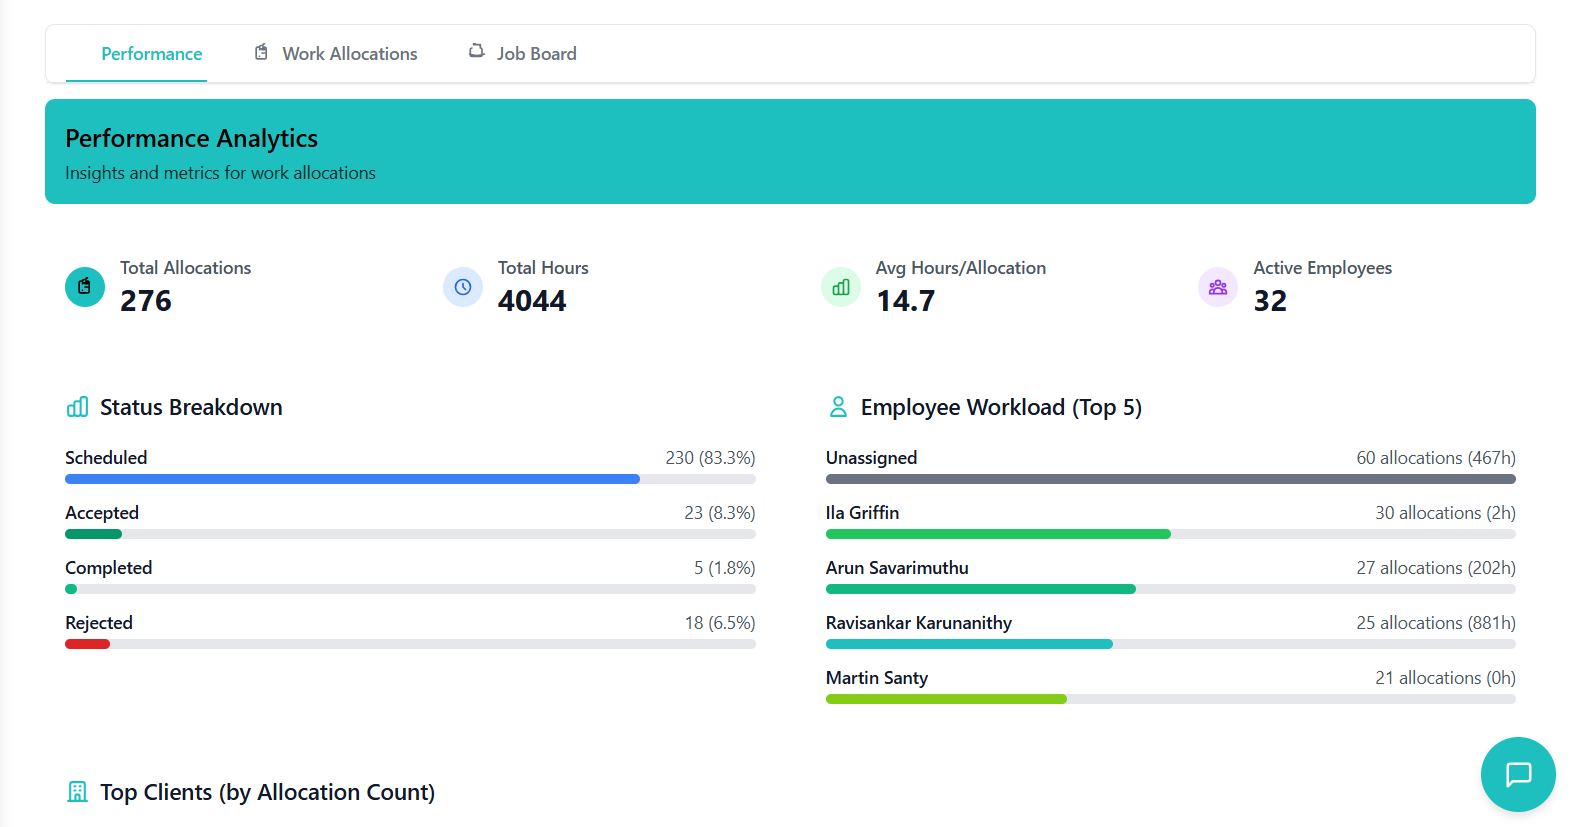Click the Avg Hours/Allocation chart icon
This screenshot has height=827, width=1571.
[840, 287]
